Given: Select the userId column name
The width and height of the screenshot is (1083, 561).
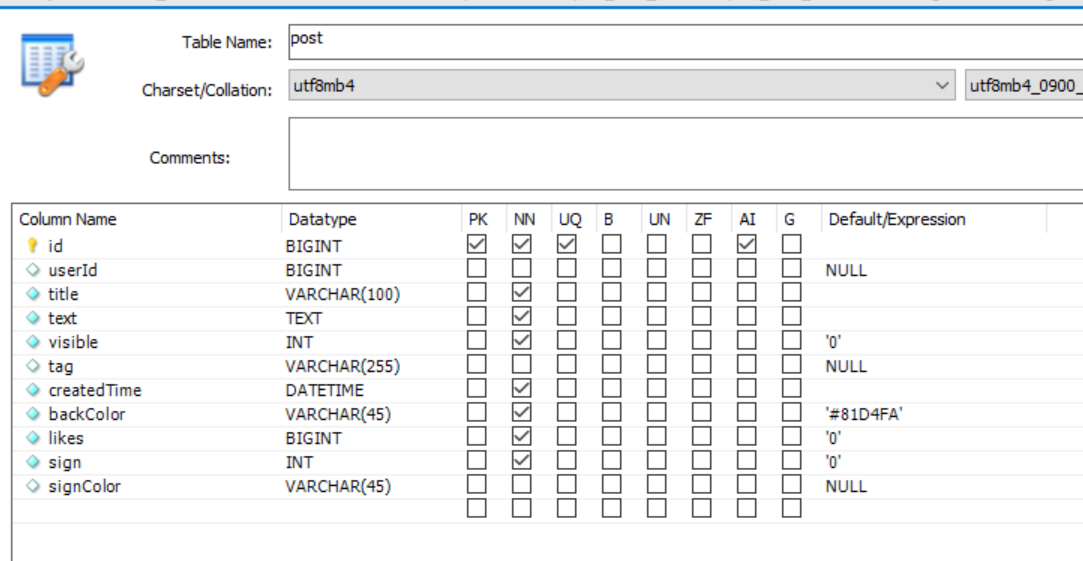Looking at the screenshot, I should [73, 269].
